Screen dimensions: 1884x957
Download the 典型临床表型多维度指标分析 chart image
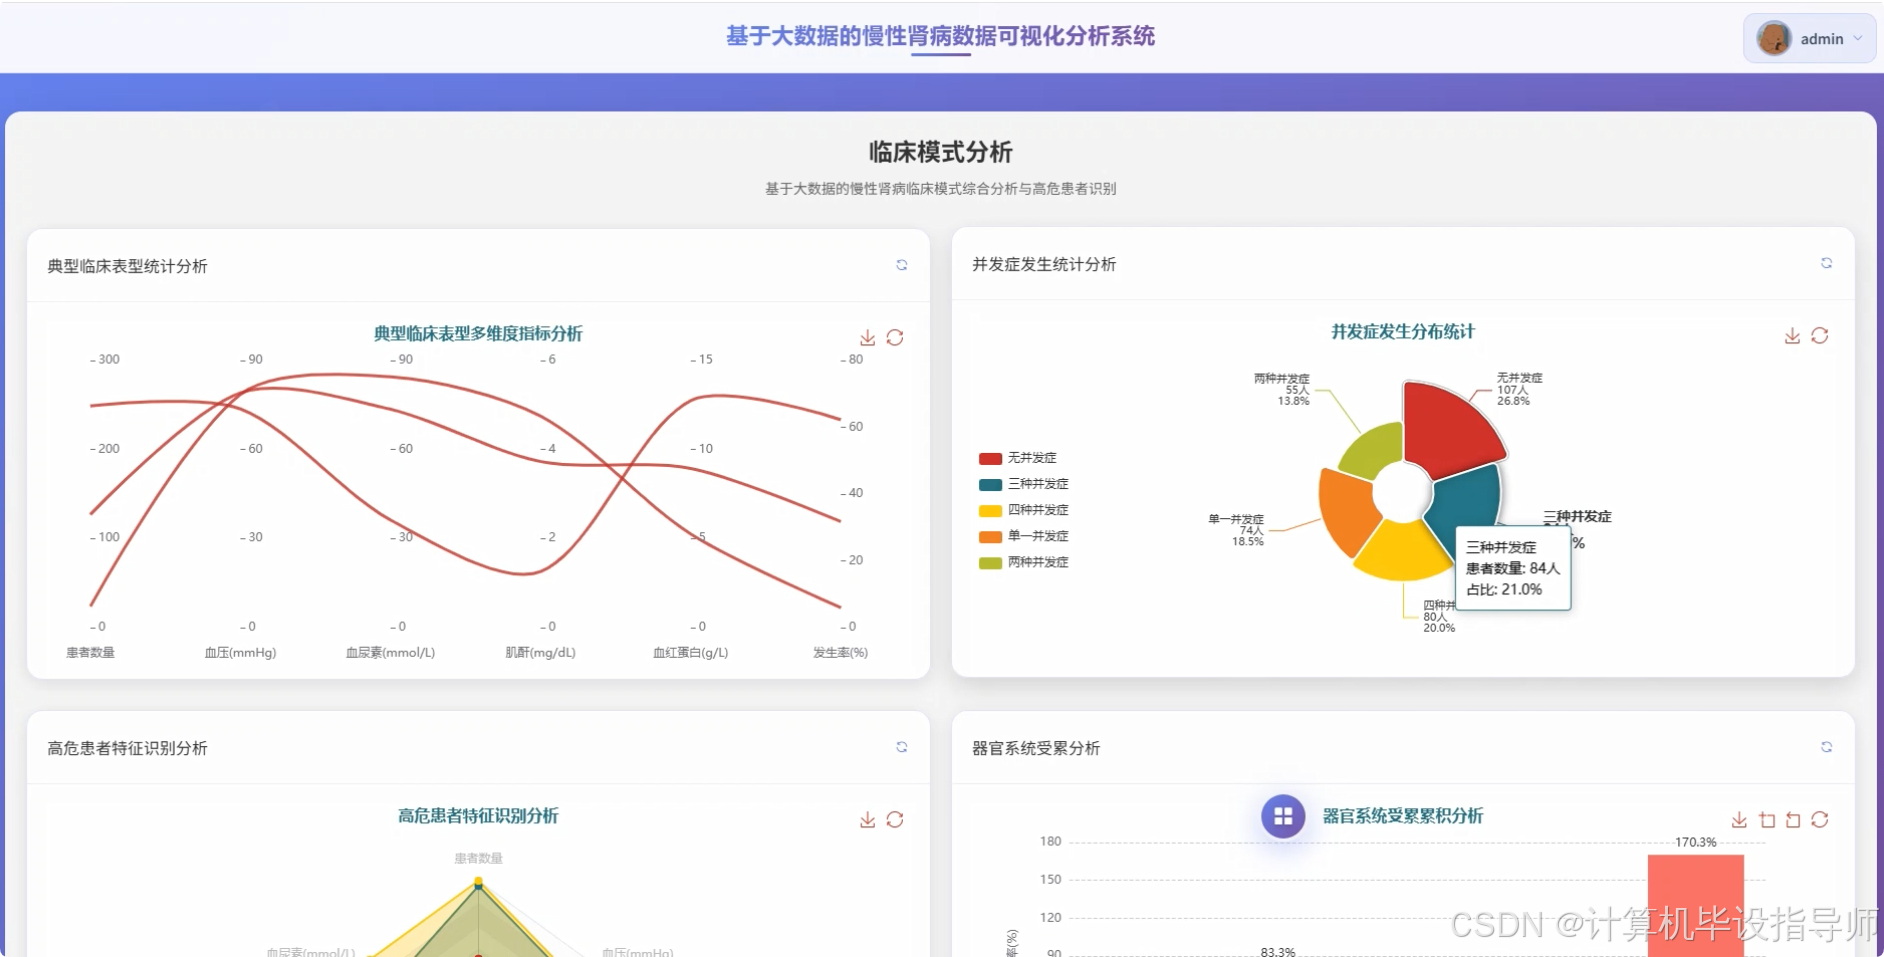pos(867,338)
